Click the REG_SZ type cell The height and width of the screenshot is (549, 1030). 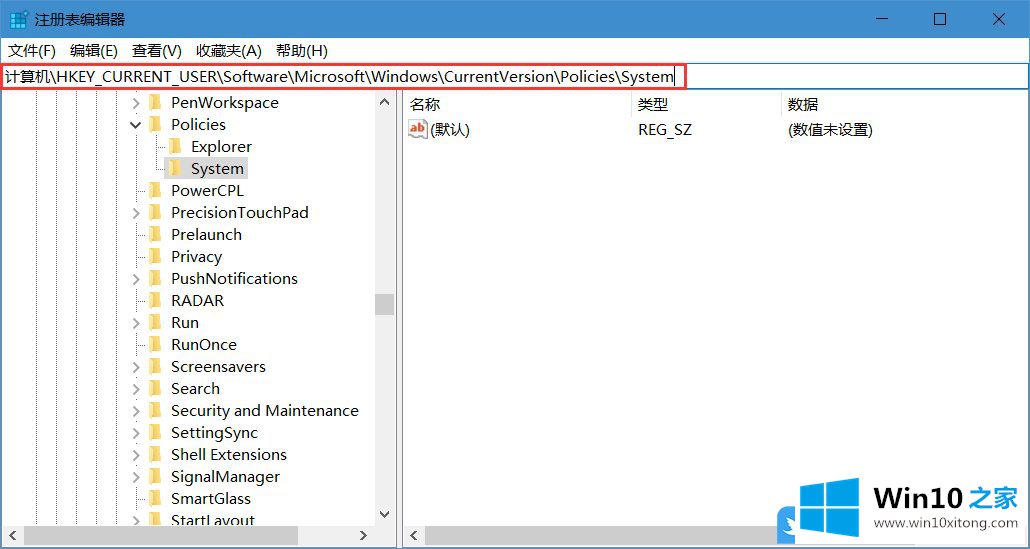coord(665,130)
